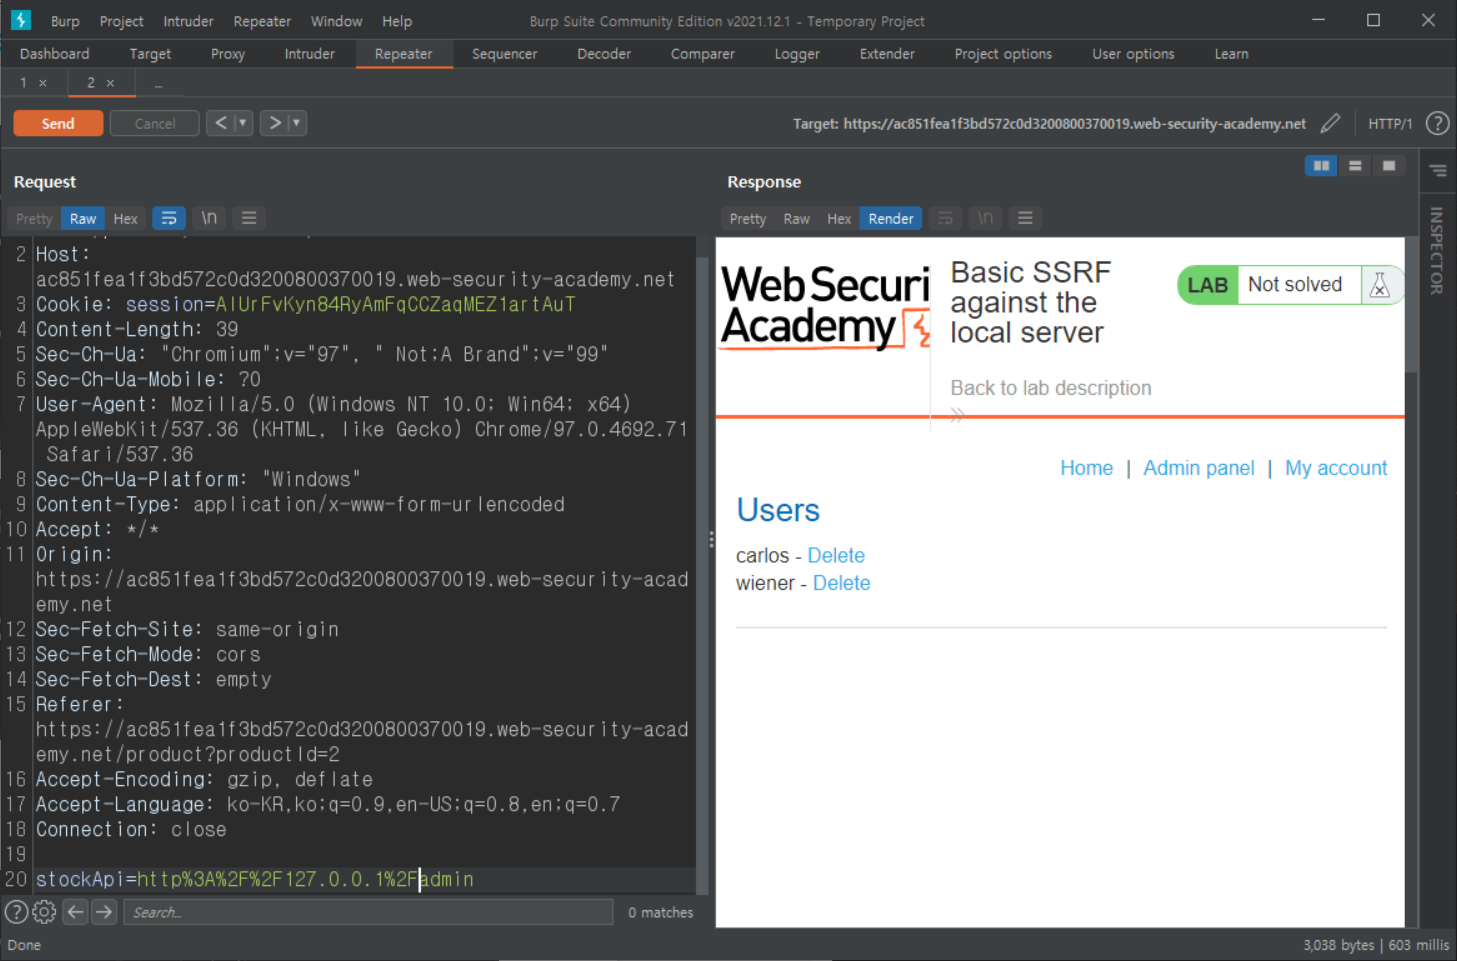Open the Learn tab

[1231, 54]
